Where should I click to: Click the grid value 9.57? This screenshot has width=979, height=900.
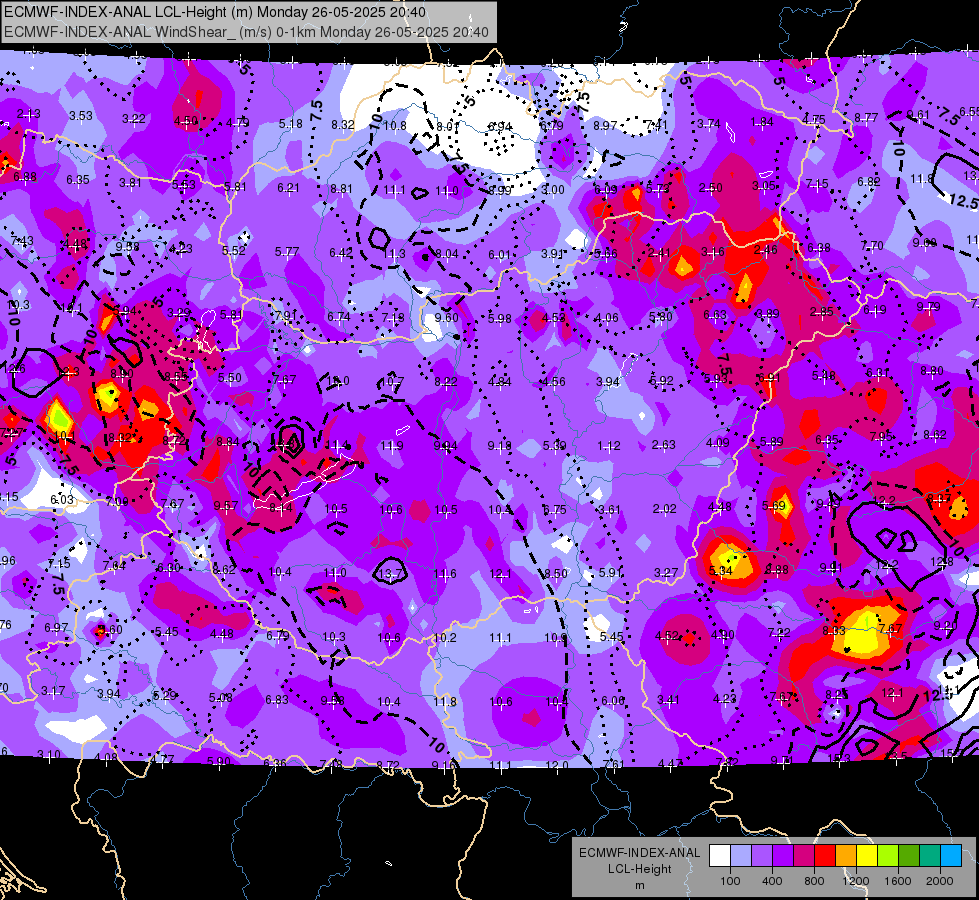point(225,506)
